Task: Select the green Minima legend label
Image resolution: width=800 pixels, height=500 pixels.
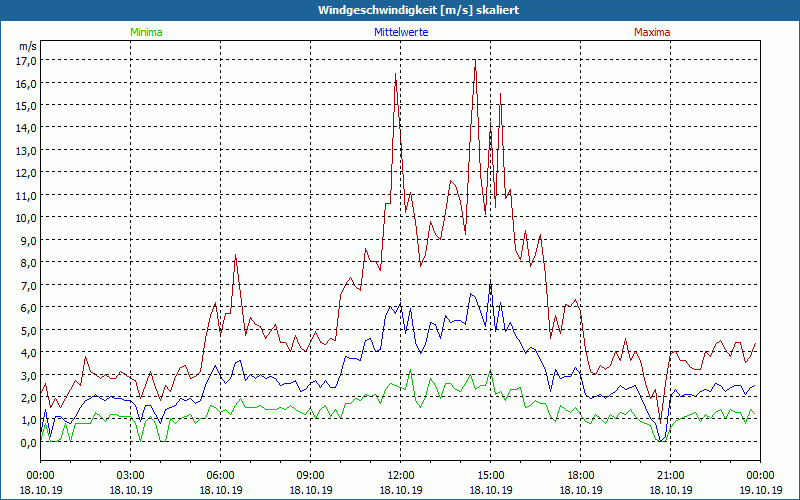Action: [146, 32]
